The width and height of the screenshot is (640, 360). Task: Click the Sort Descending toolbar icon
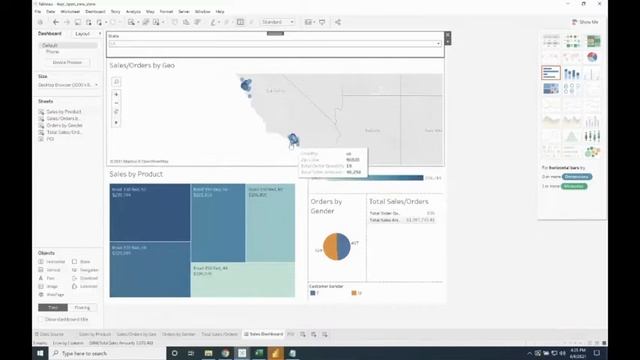(x=198, y=22)
